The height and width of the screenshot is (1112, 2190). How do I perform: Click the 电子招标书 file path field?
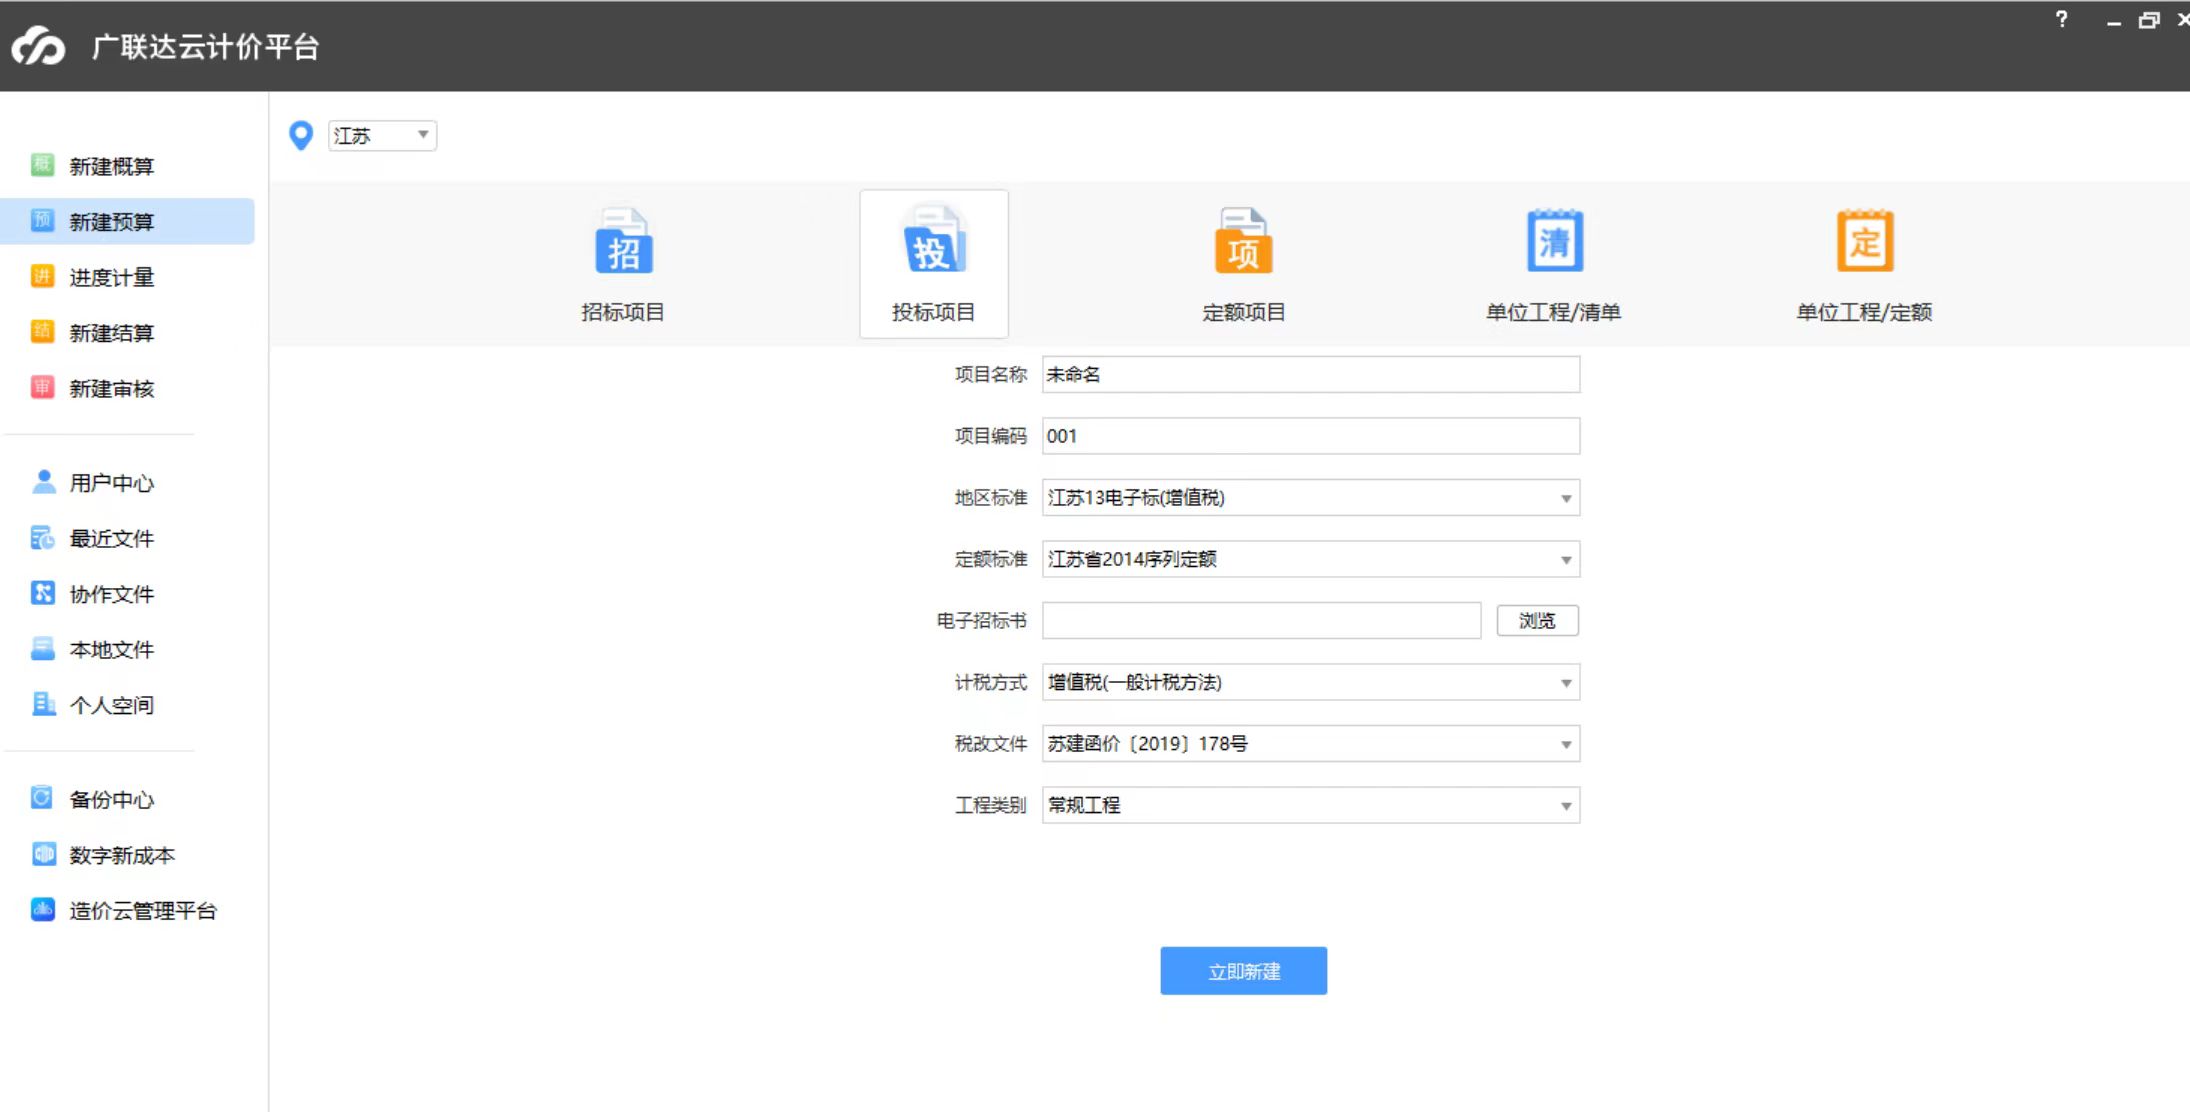click(1261, 620)
